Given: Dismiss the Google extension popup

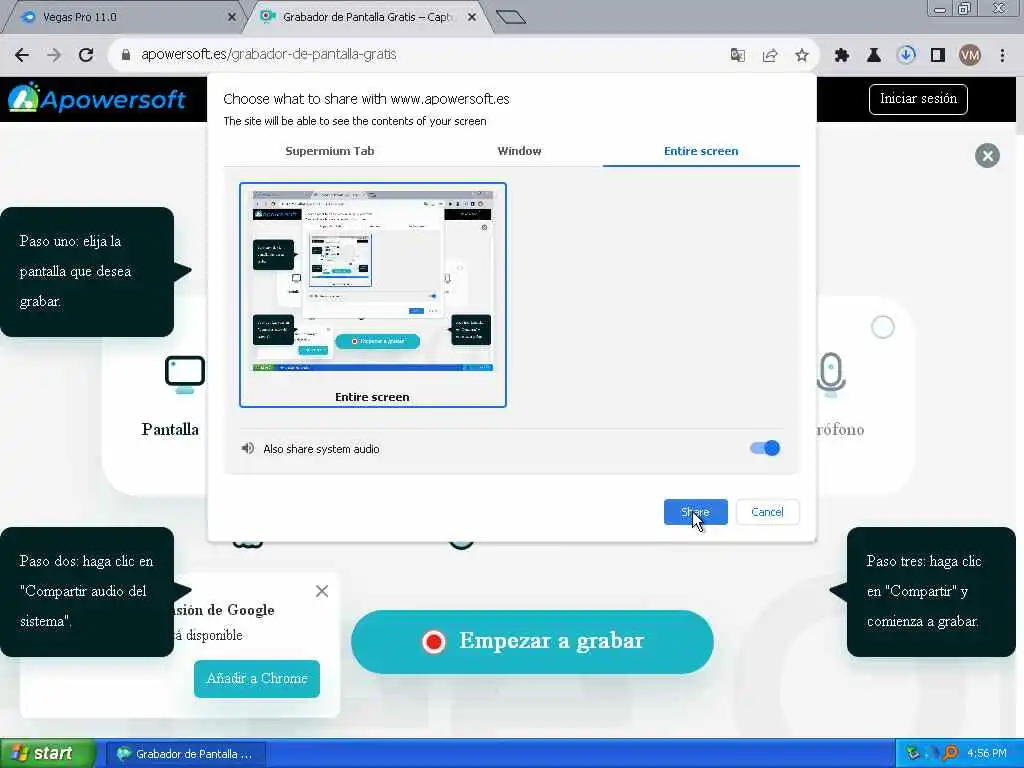Looking at the screenshot, I should pos(322,591).
